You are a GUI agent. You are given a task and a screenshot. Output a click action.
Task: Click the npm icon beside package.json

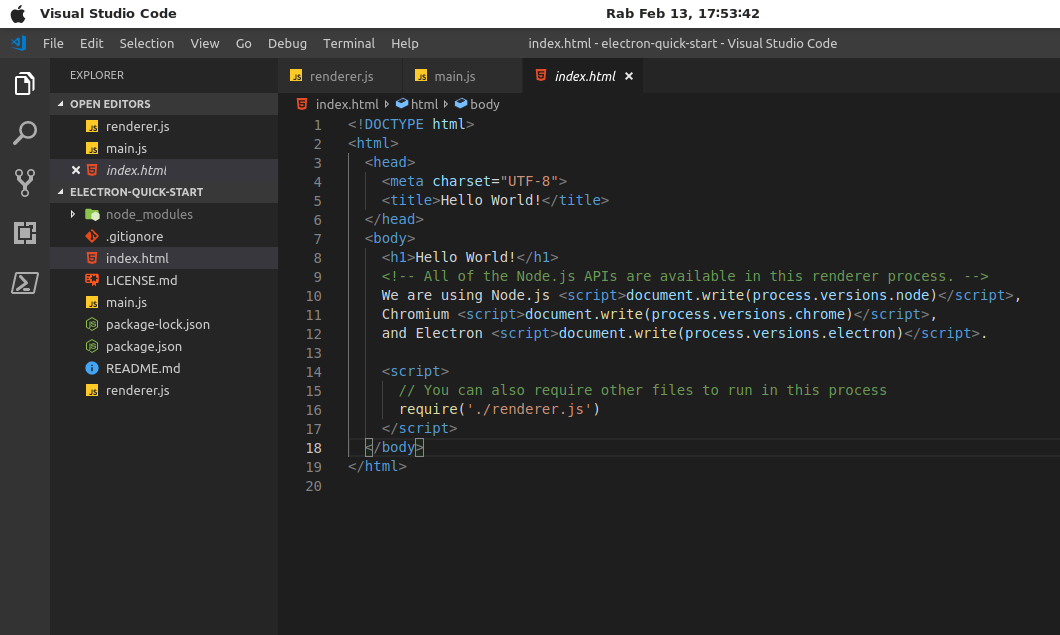pyautogui.click(x=92, y=346)
